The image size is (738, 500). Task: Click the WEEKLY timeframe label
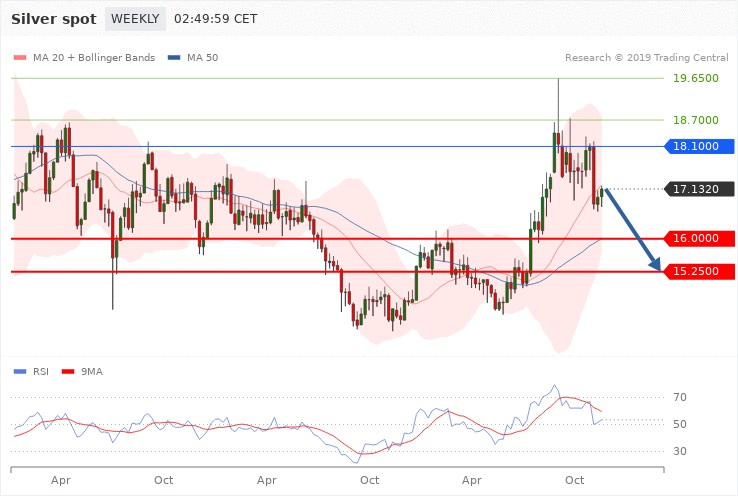click(x=135, y=19)
